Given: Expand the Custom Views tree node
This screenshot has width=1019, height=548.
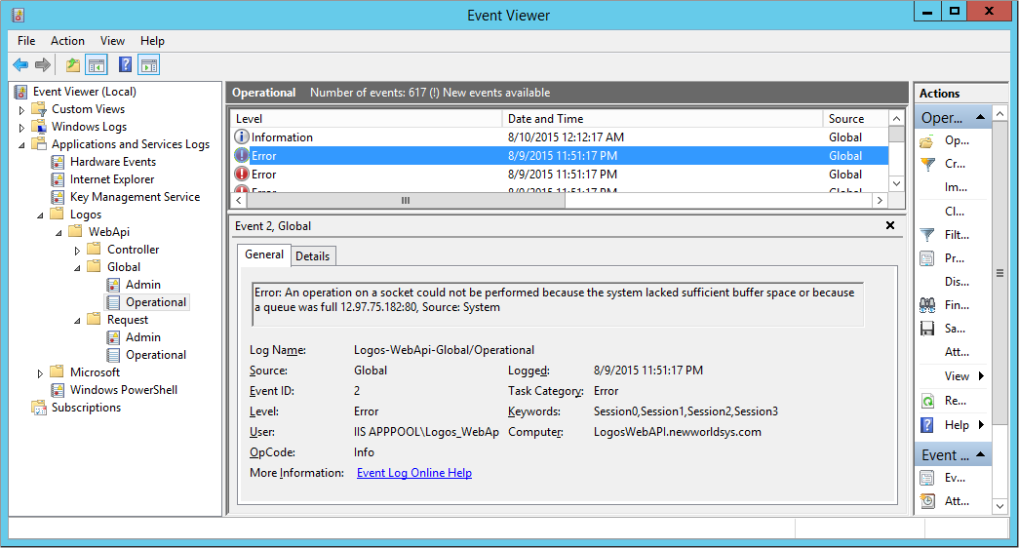Looking at the screenshot, I should (x=22, y=110).
